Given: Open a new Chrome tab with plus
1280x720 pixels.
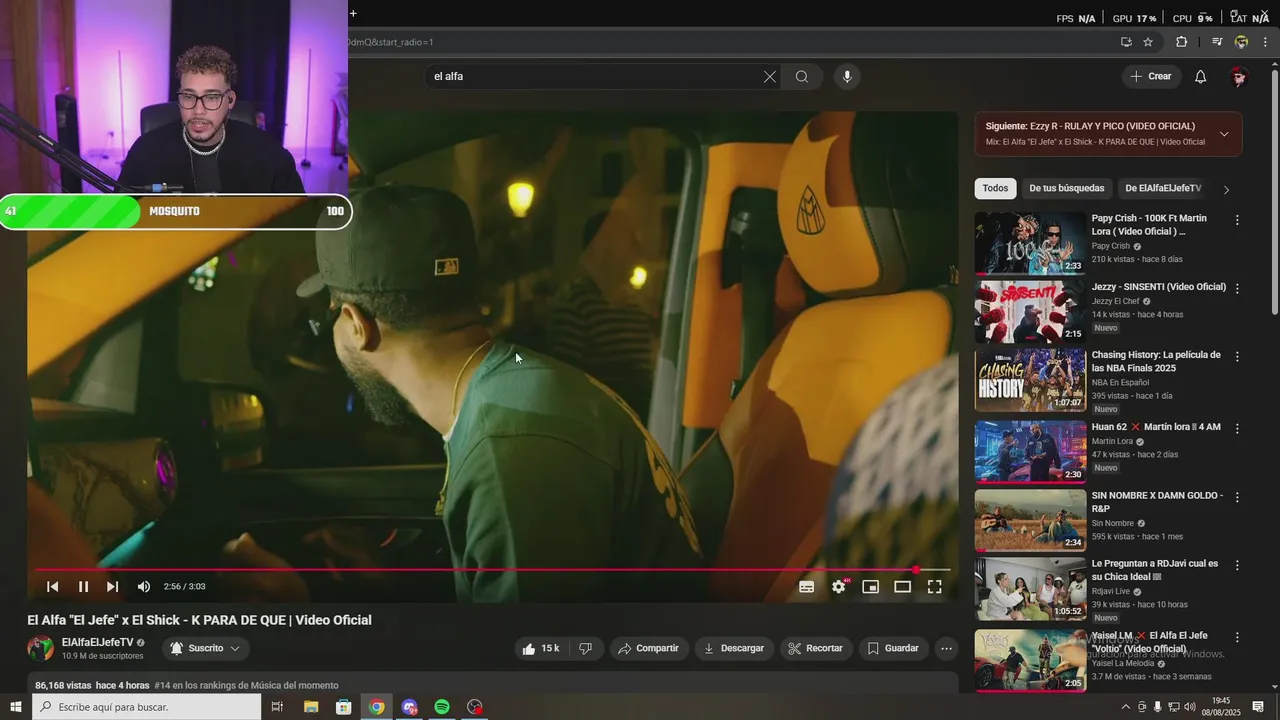Looking at the screenshot, I should pyautogui.click(x=353, y=13).
